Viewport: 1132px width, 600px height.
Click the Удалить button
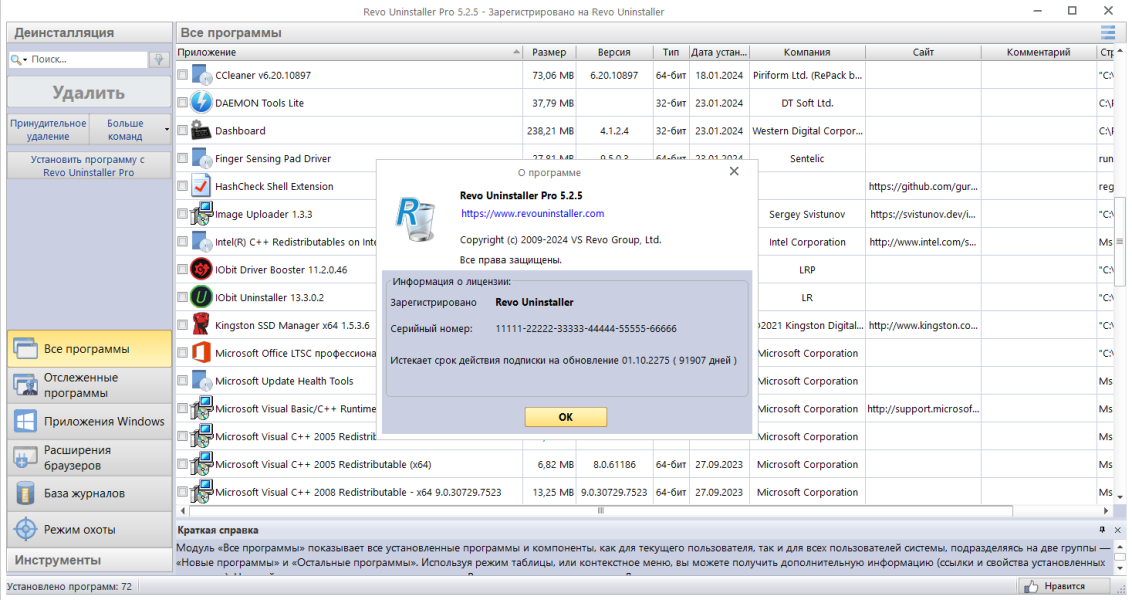(x=89, y=92)
